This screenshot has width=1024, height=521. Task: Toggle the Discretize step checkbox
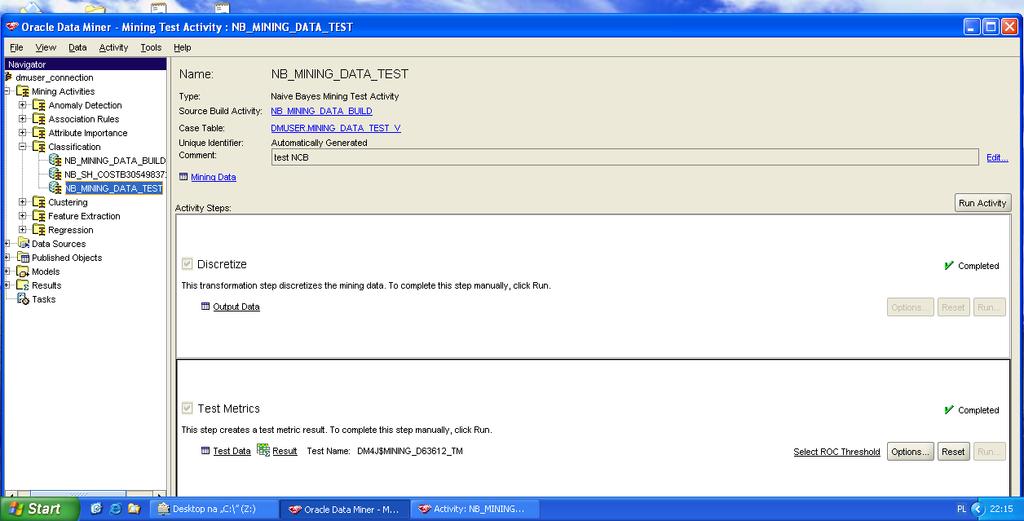187,264
